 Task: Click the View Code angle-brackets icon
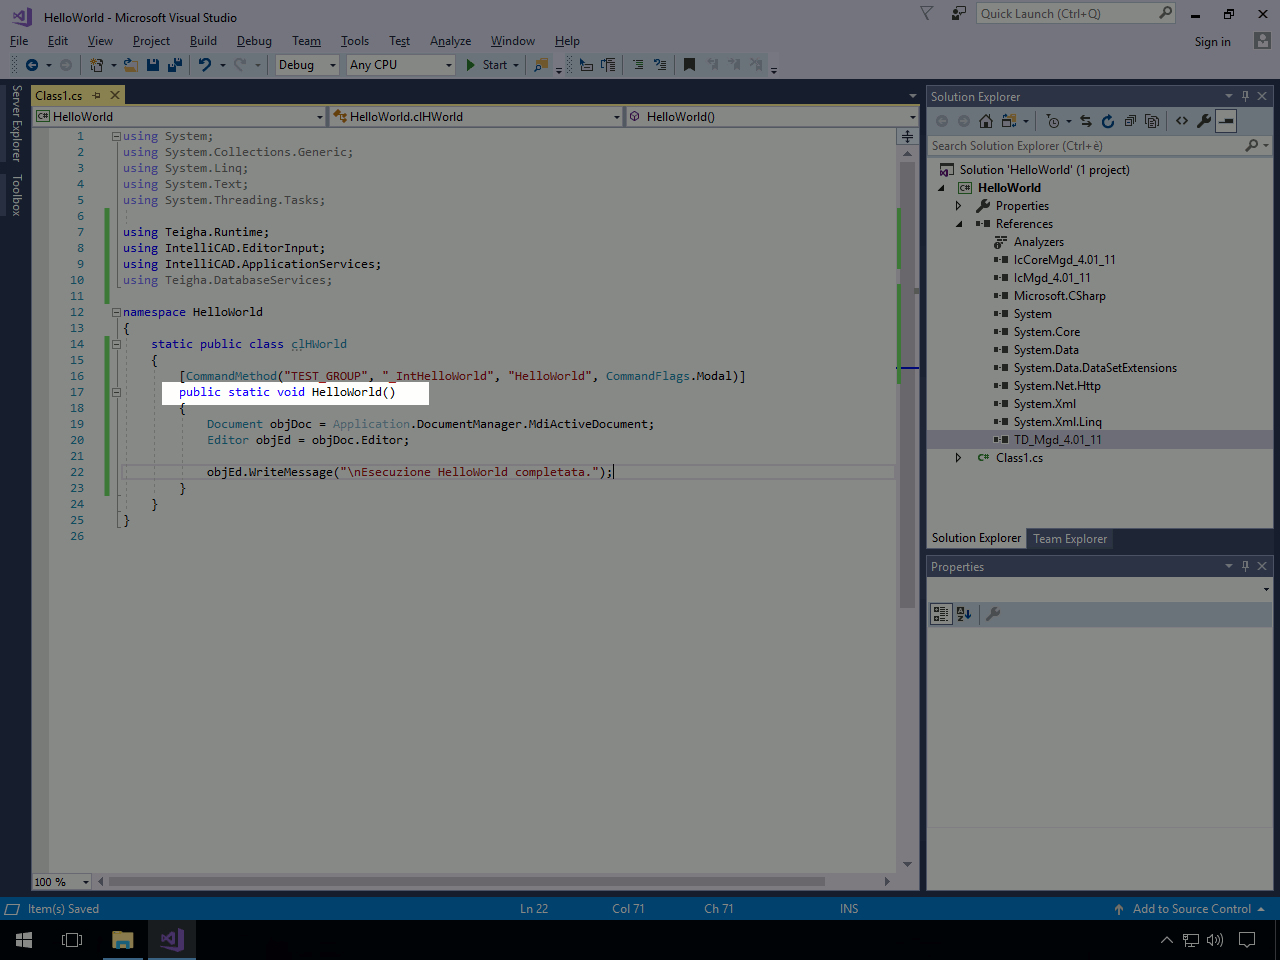1182,121
